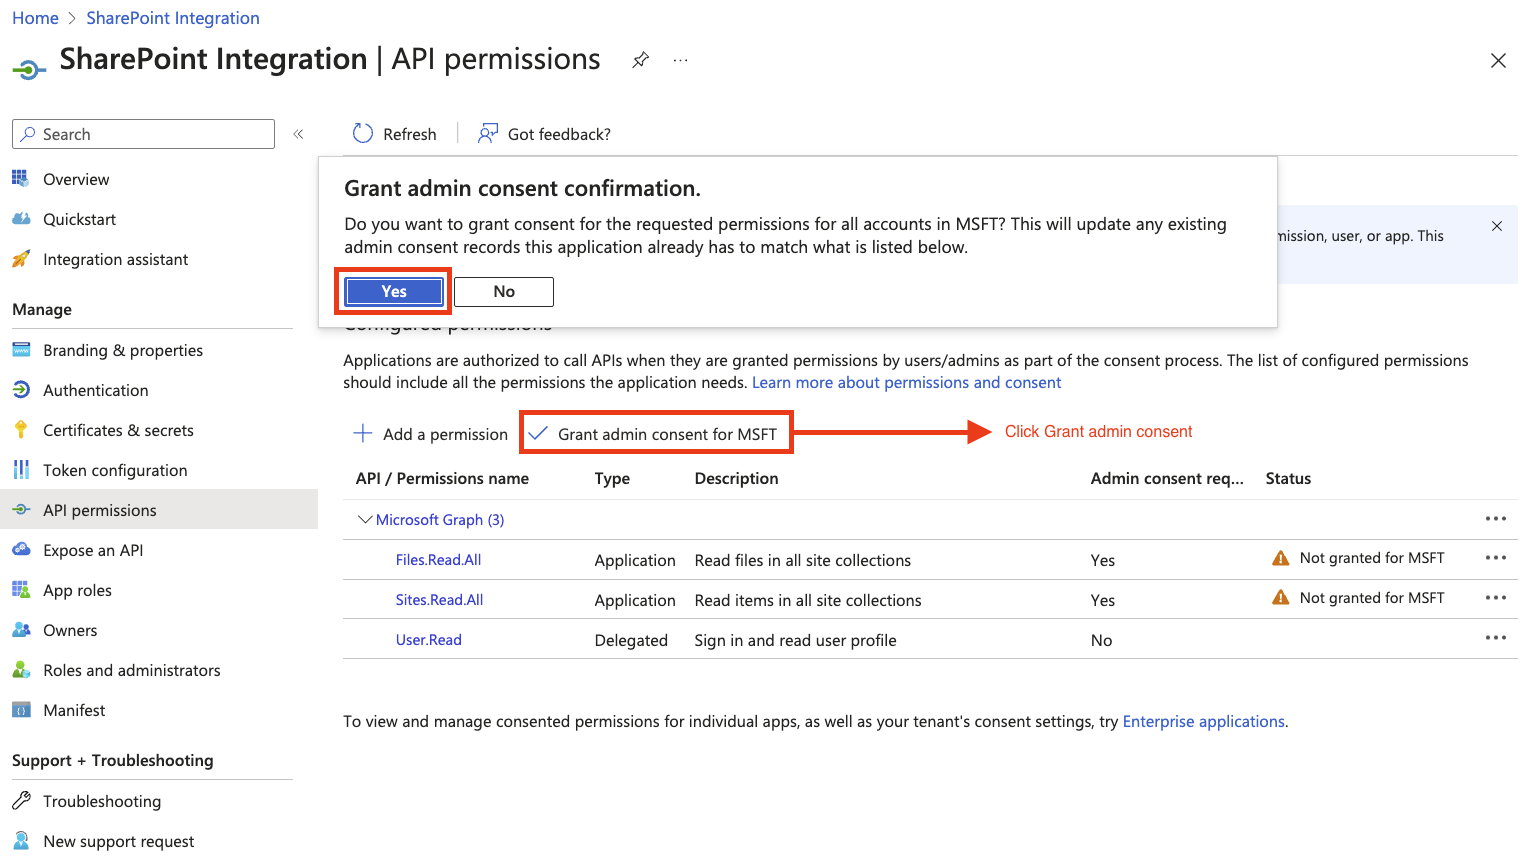The image size is (1537, 864).
Task: Click the Token configuration icon
Action: pos(21,470)
